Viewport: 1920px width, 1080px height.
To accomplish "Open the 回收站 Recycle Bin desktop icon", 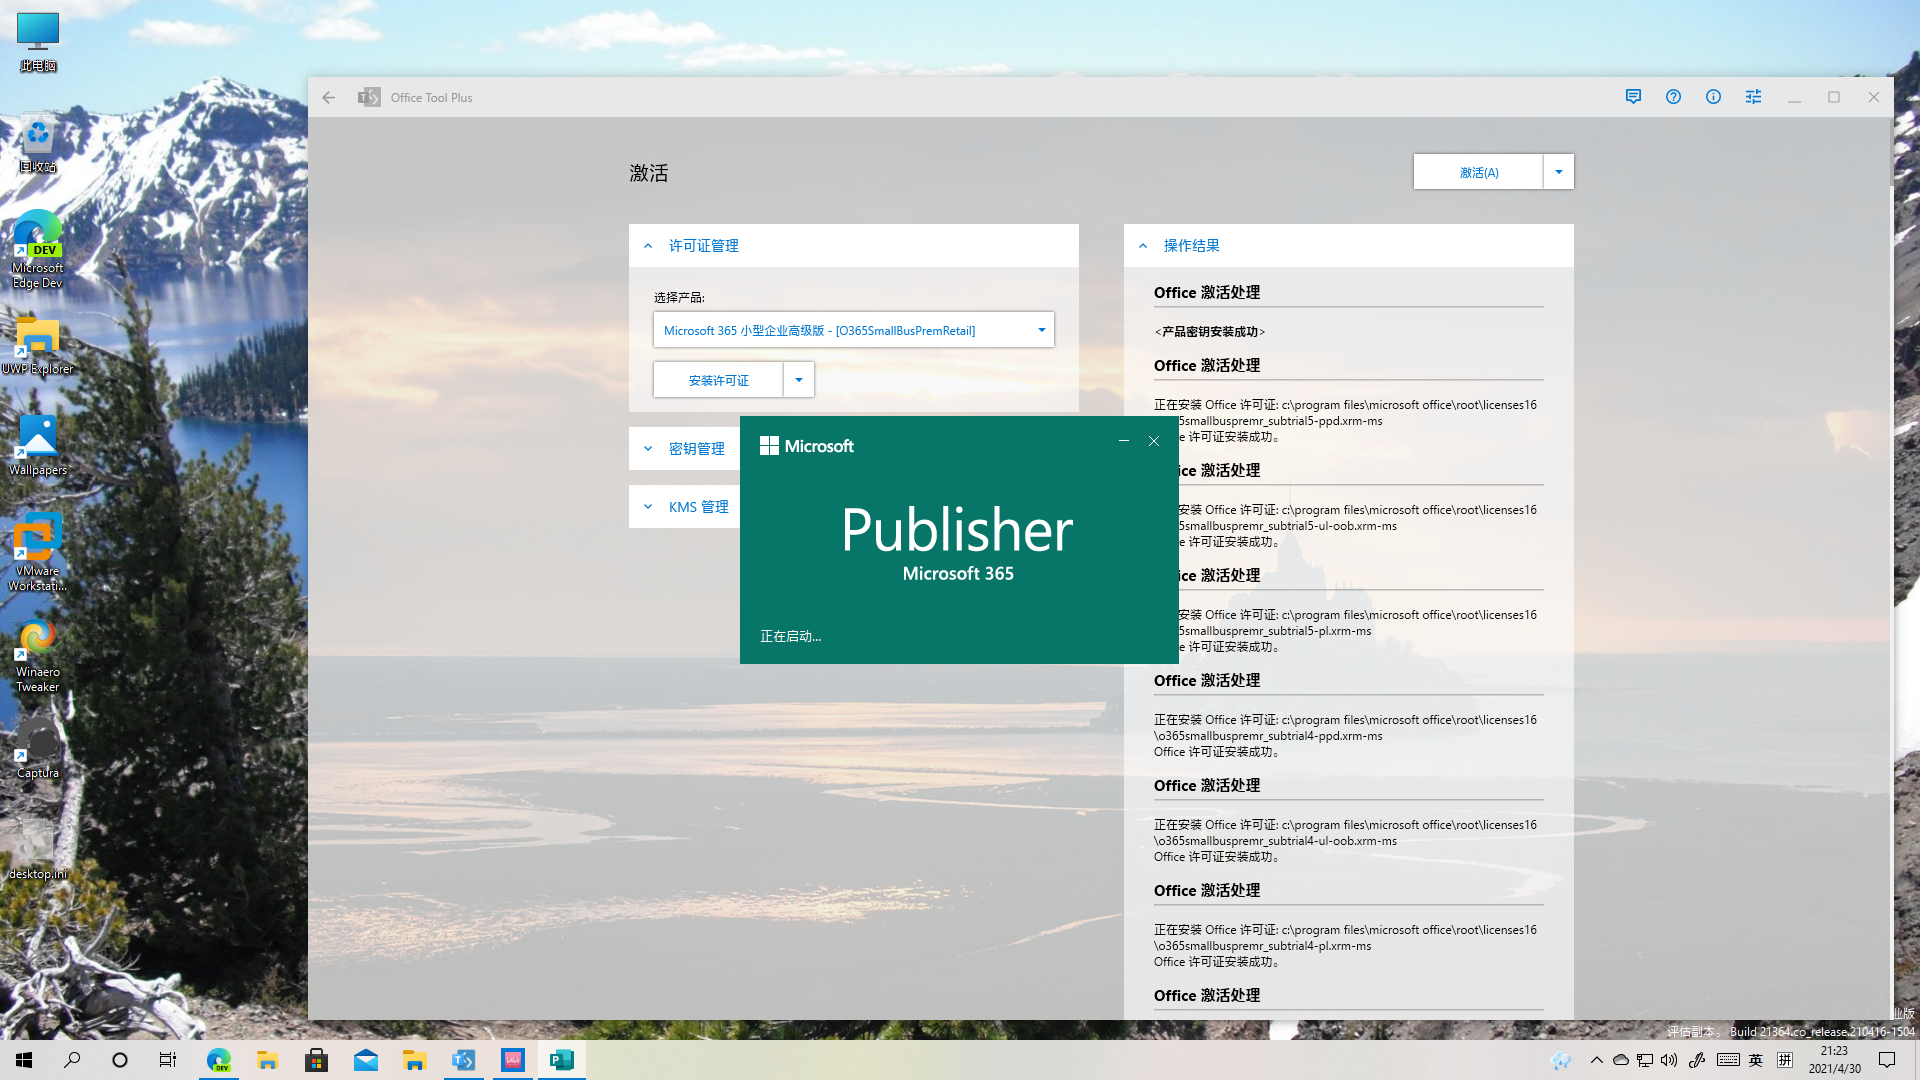I will coord(38,143).
